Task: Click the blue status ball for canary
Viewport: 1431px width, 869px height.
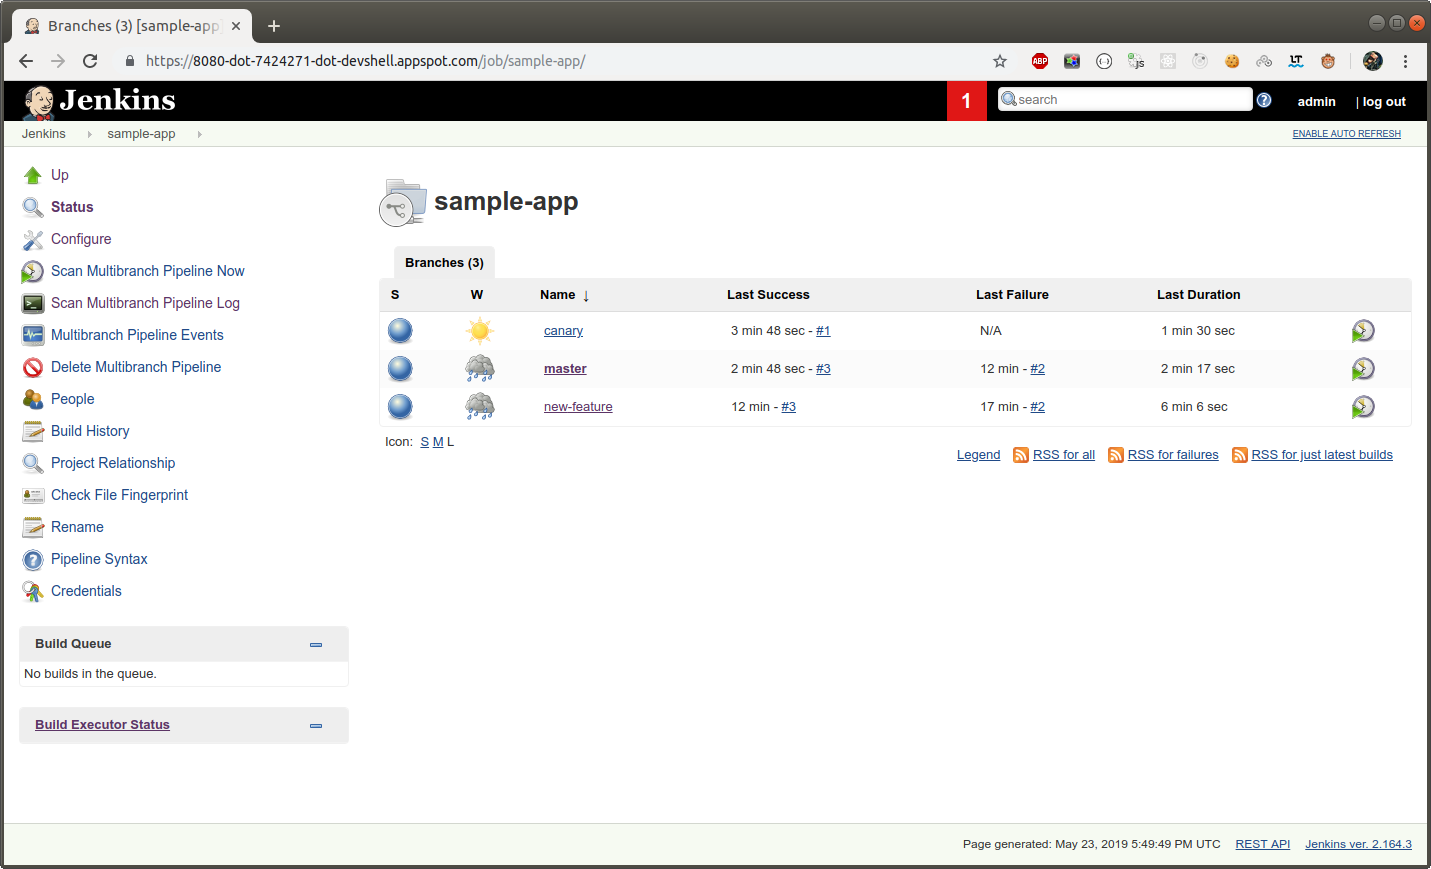Action: point(400,331)
